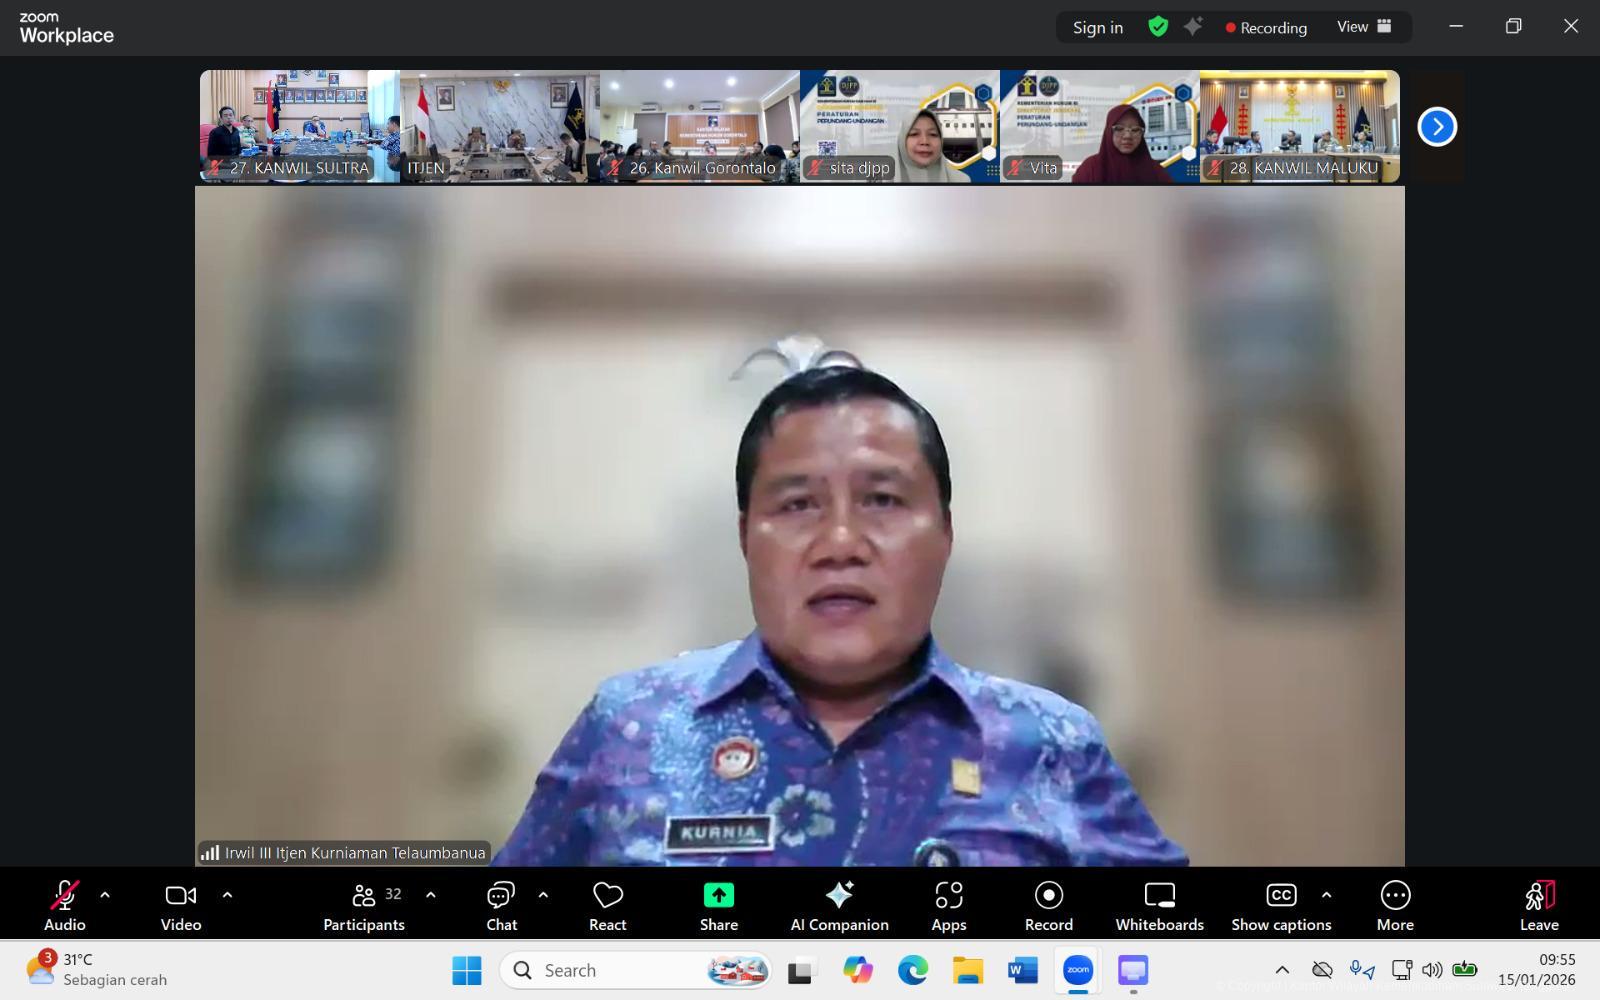Click the Sign in button

[1097, 27]
